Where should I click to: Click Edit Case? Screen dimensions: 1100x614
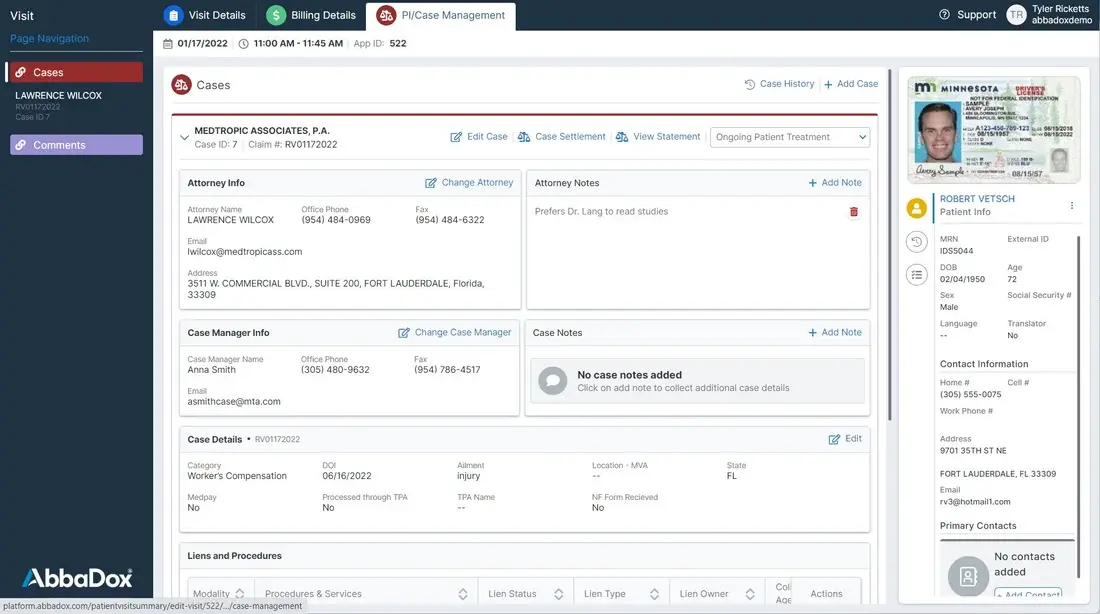pos(479,137)
